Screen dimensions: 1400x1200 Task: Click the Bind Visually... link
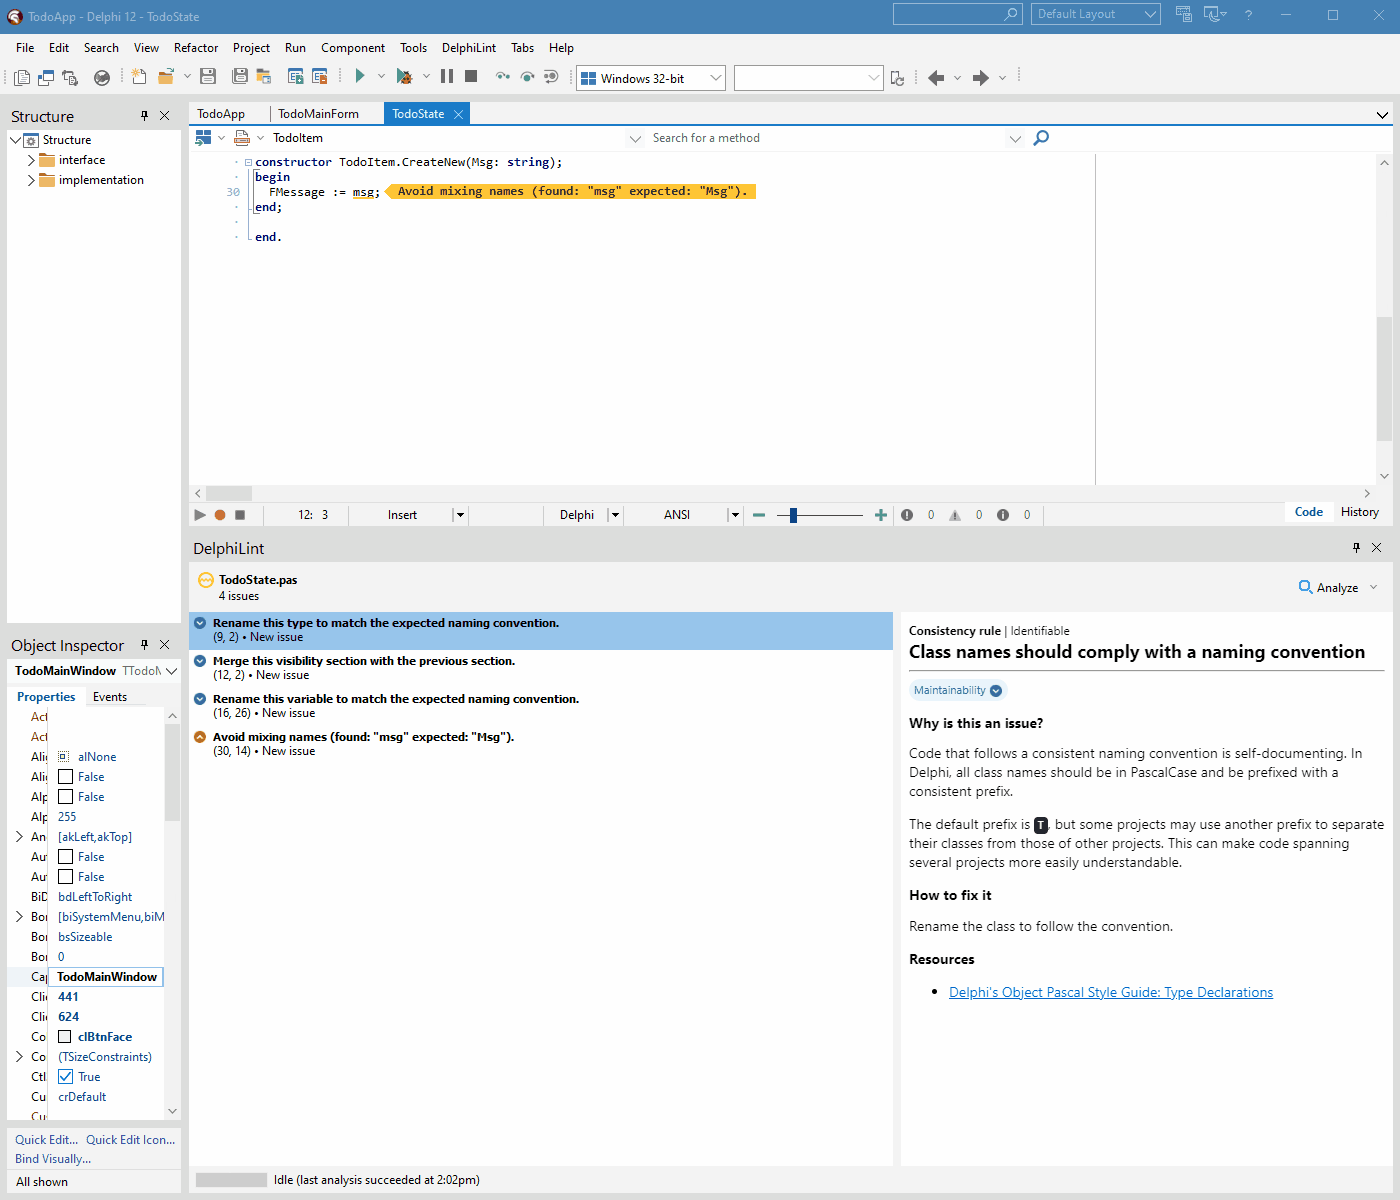coord(53,1159)
